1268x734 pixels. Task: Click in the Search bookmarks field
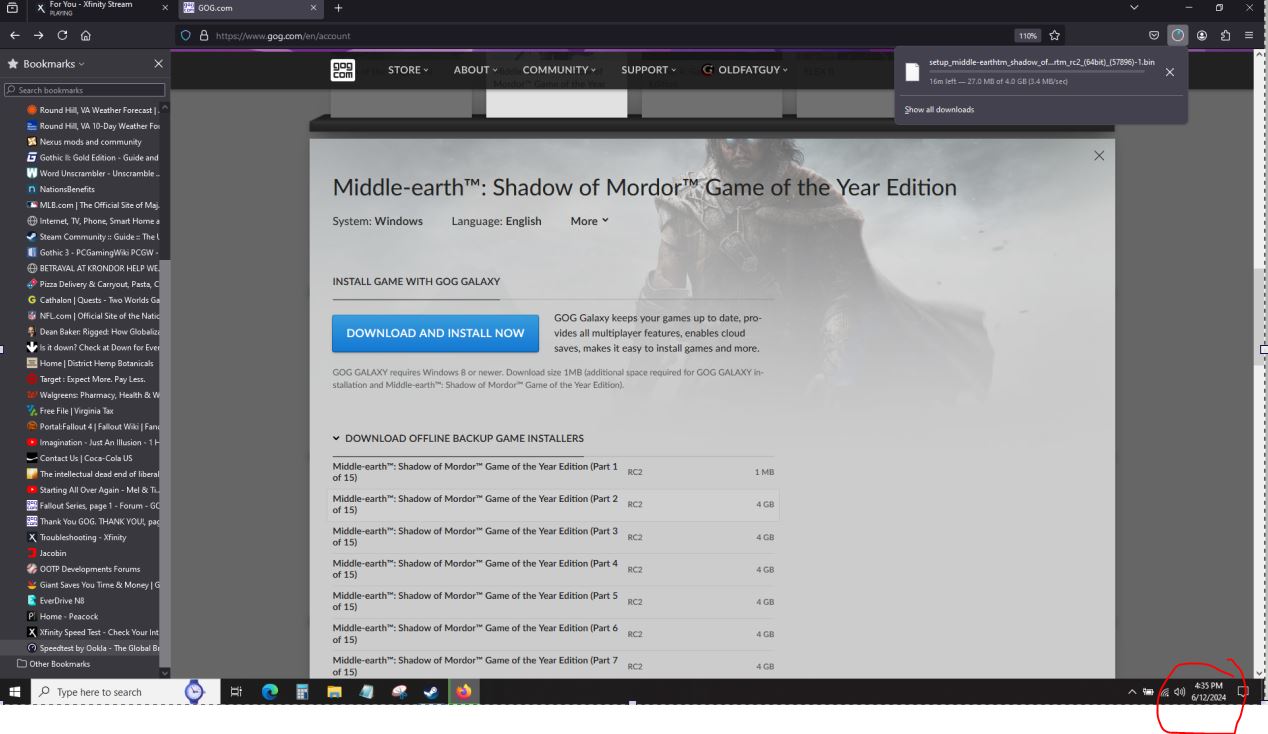84,90
